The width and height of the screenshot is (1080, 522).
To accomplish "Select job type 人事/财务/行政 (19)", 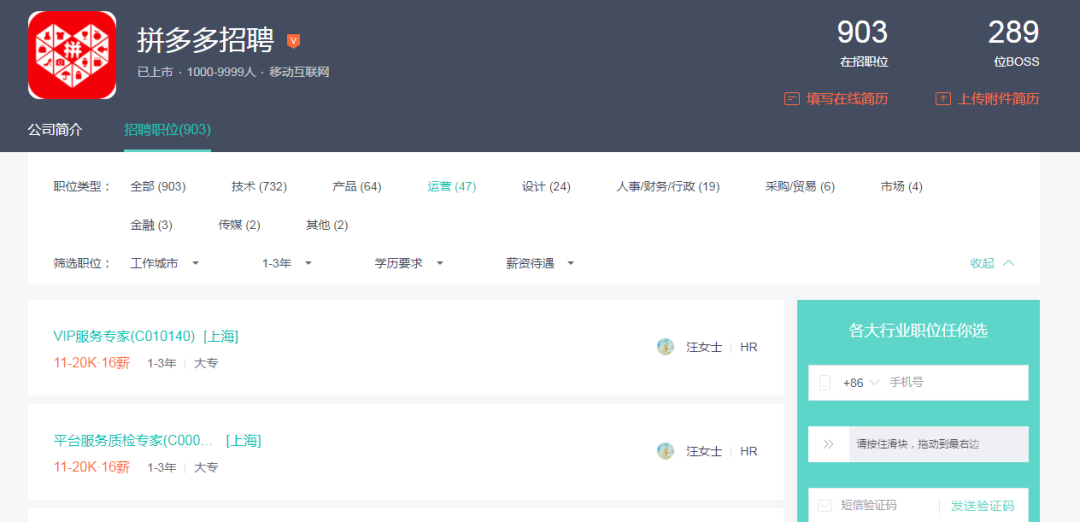I will pos(668,187).
